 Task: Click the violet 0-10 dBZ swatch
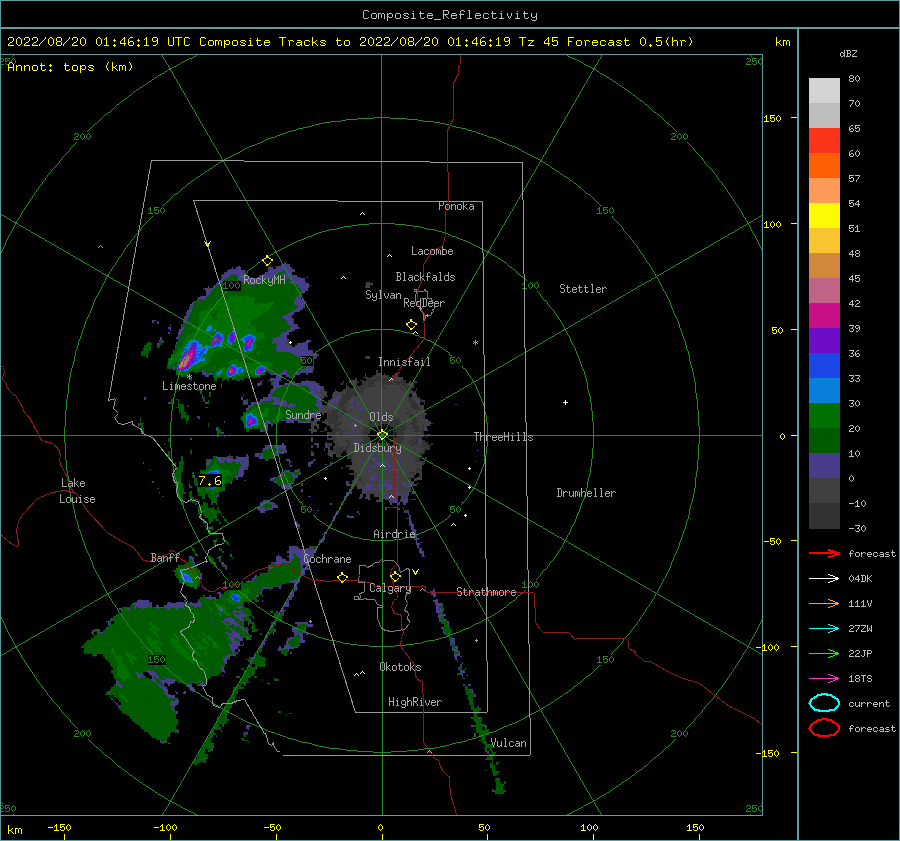pyautogui.click(x=824, y=466)
